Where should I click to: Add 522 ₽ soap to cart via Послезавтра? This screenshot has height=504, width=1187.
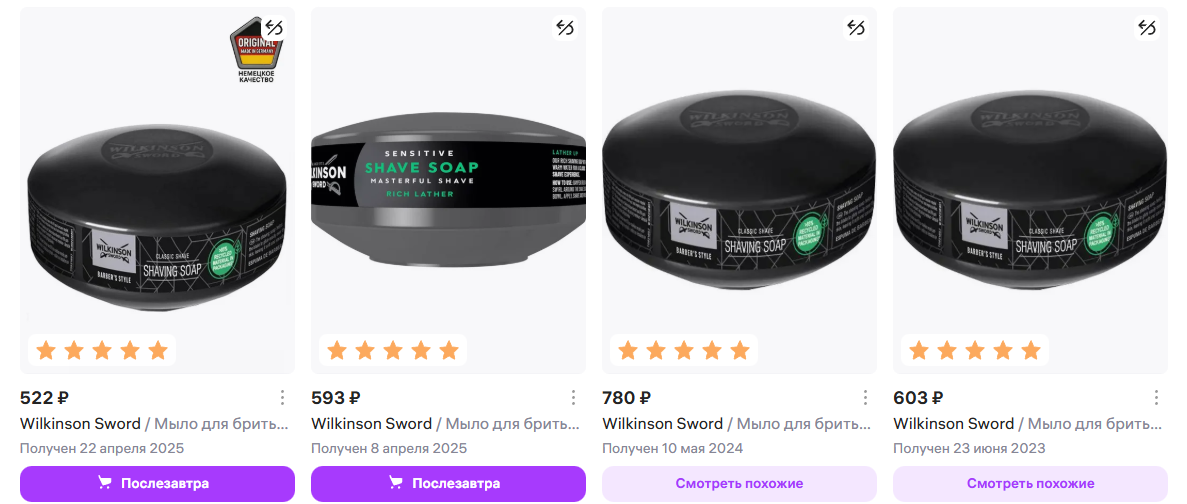point(157,483)
